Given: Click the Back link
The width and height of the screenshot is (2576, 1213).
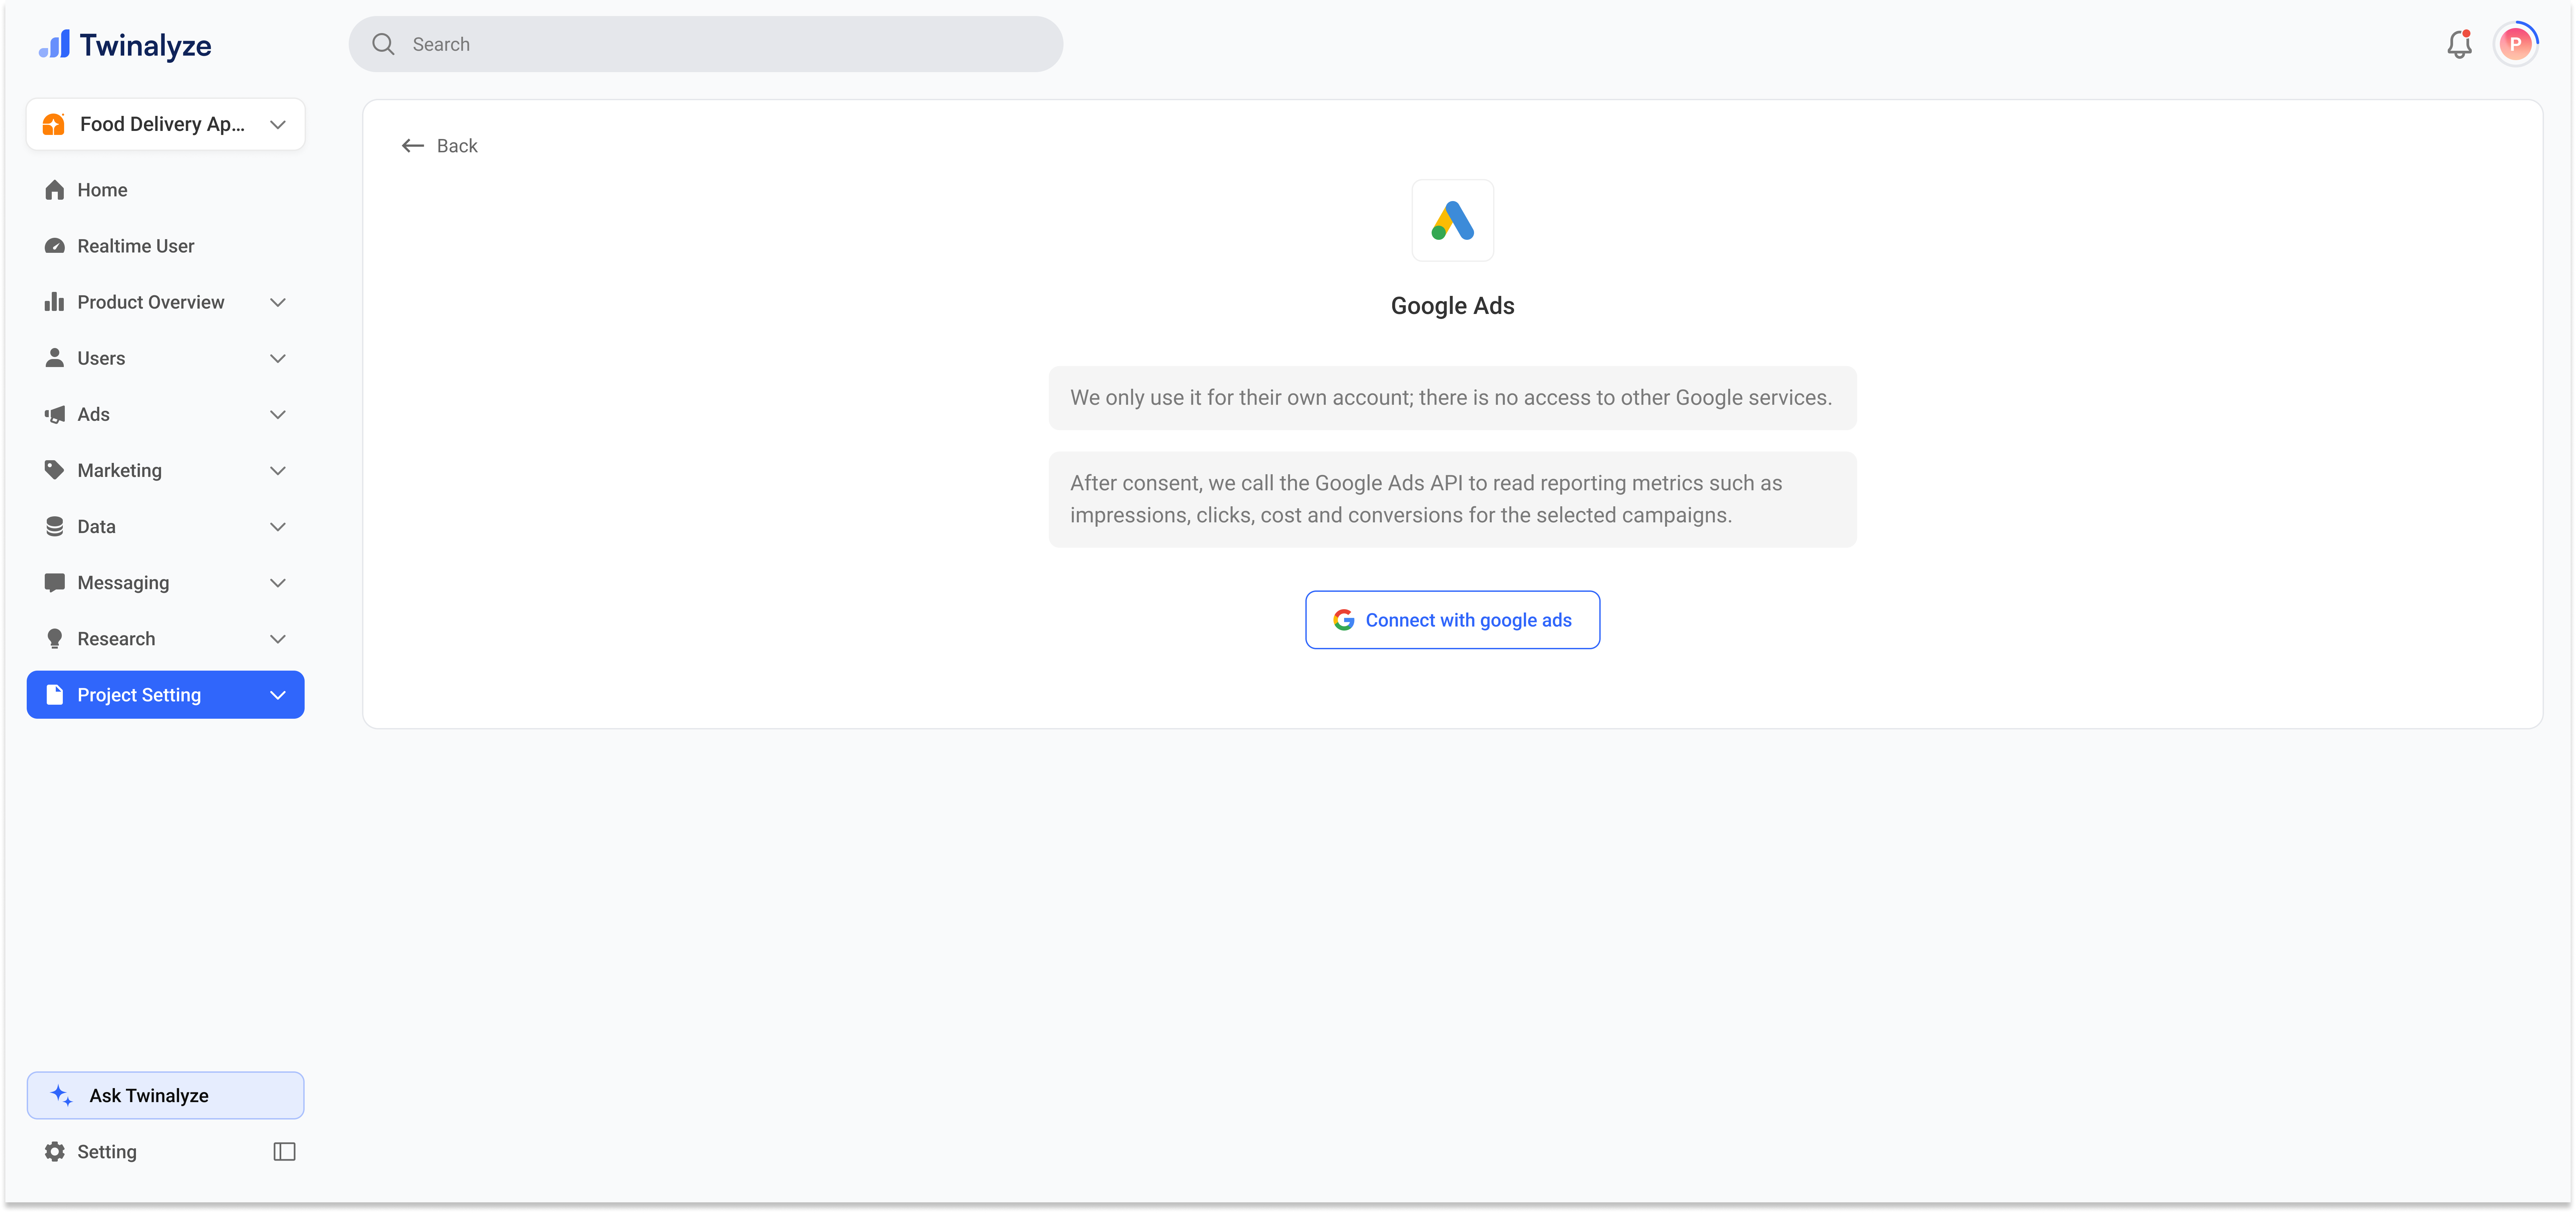Looking at the screenshot, I should pos(440,146).
